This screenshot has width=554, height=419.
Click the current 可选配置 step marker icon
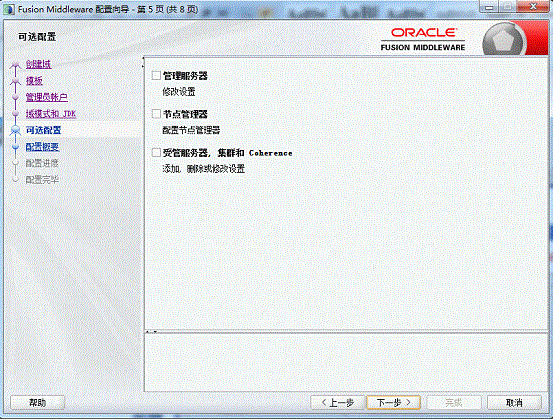tap(15, 130)
